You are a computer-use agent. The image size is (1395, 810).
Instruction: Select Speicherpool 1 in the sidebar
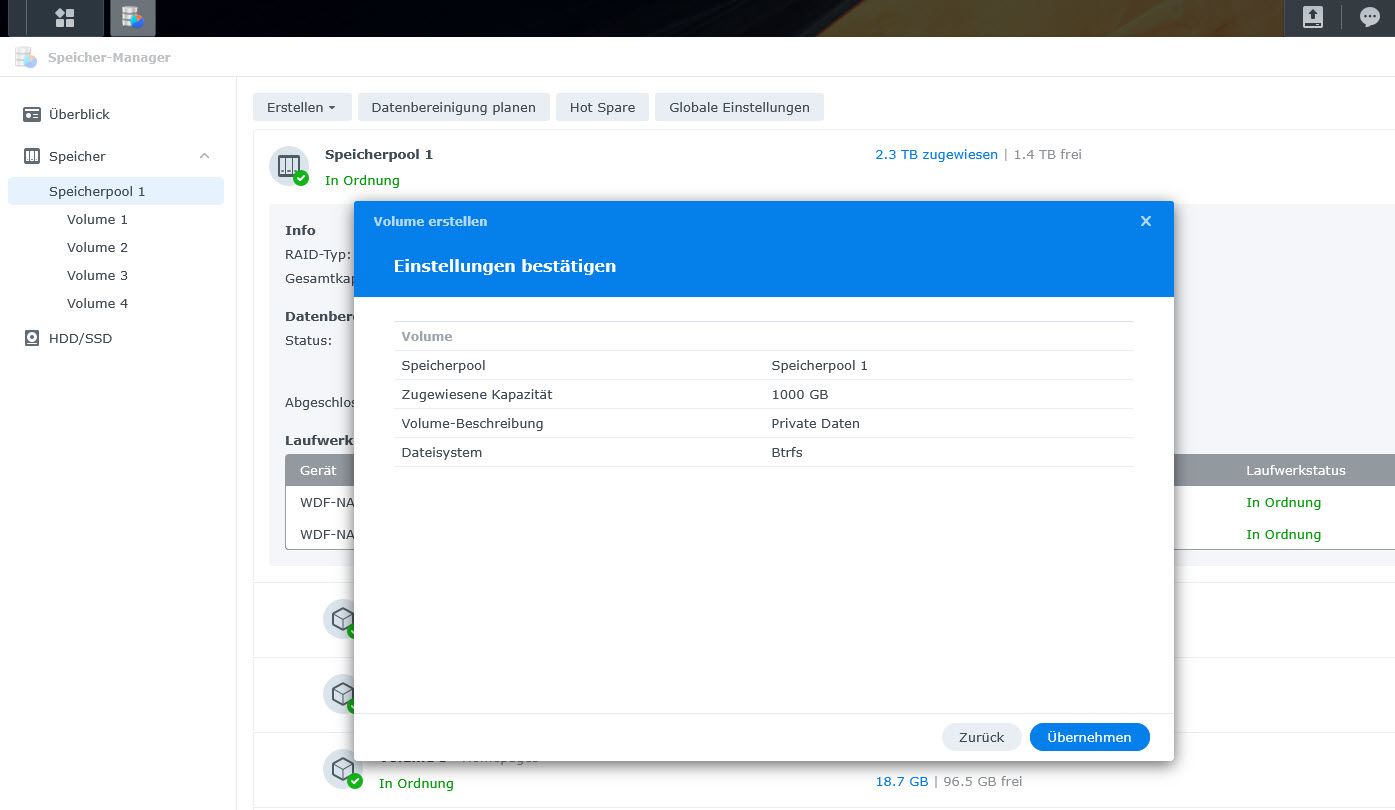(97, 191)
